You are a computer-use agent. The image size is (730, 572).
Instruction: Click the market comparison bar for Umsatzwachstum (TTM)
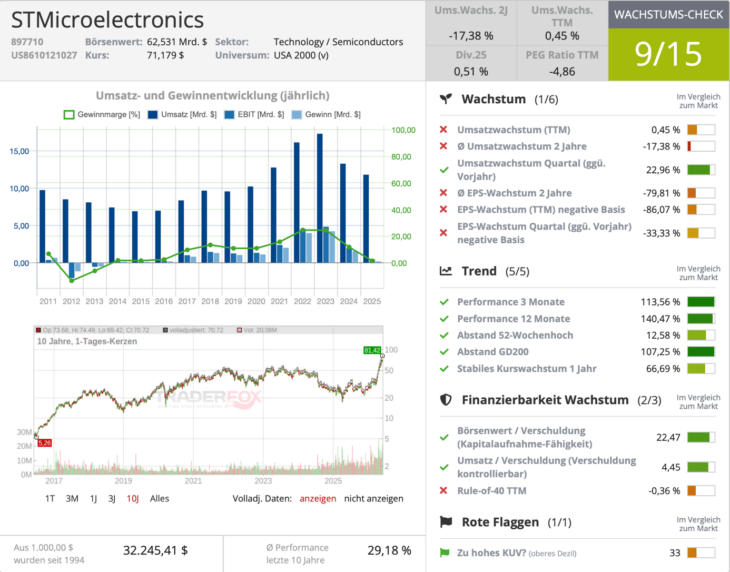pos(701,129)
